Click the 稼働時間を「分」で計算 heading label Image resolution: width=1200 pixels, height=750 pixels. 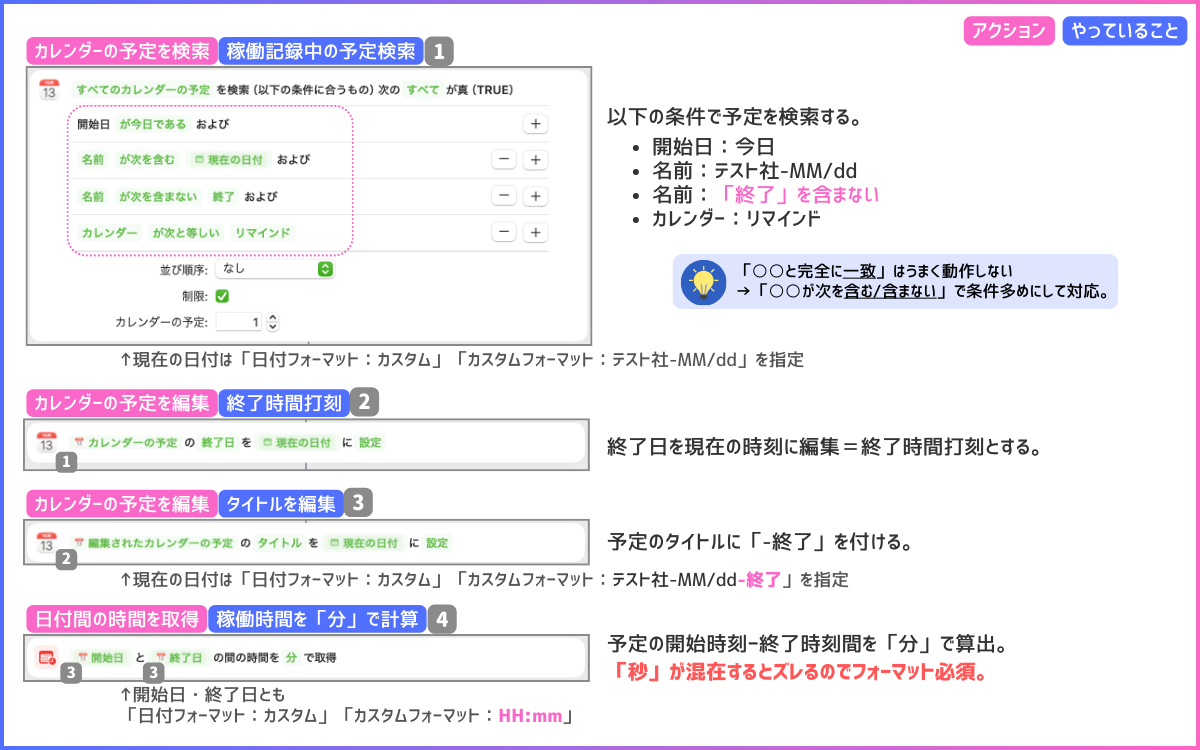click(318, 619)
